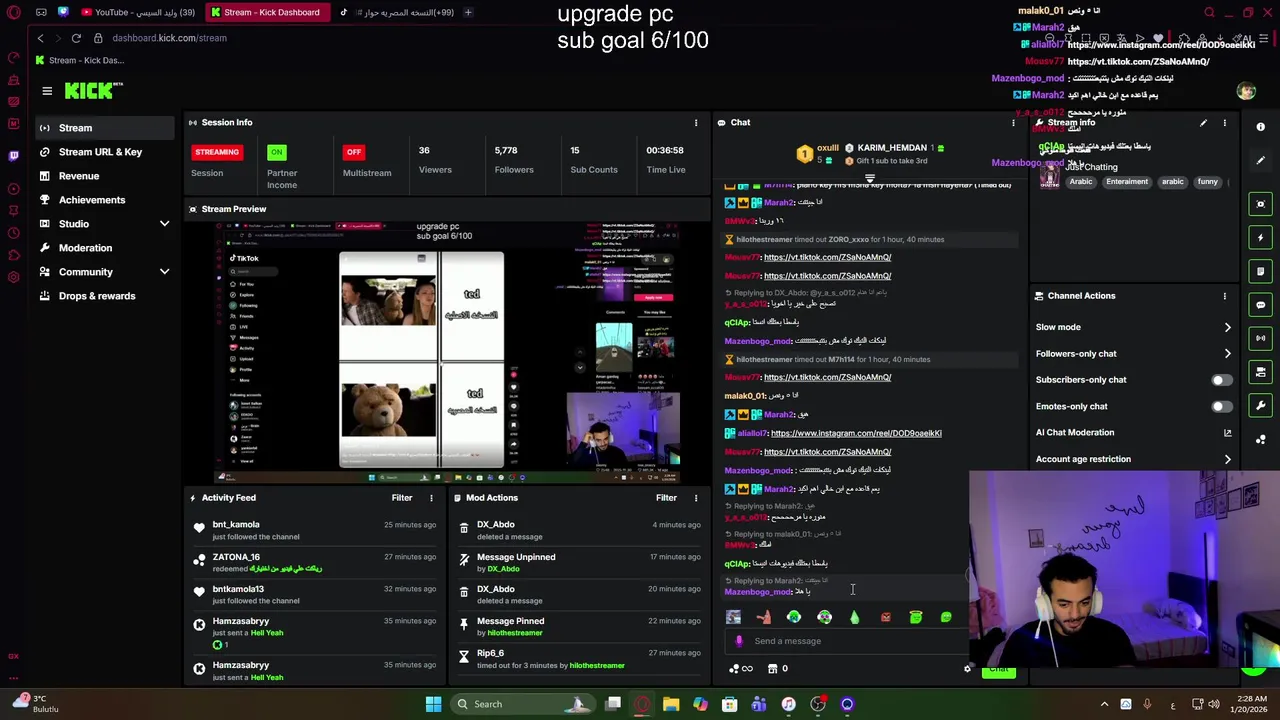Open hilothestreamer under Message Pinned
This screenshot has height=720, width=1280.
coord(515,633)
